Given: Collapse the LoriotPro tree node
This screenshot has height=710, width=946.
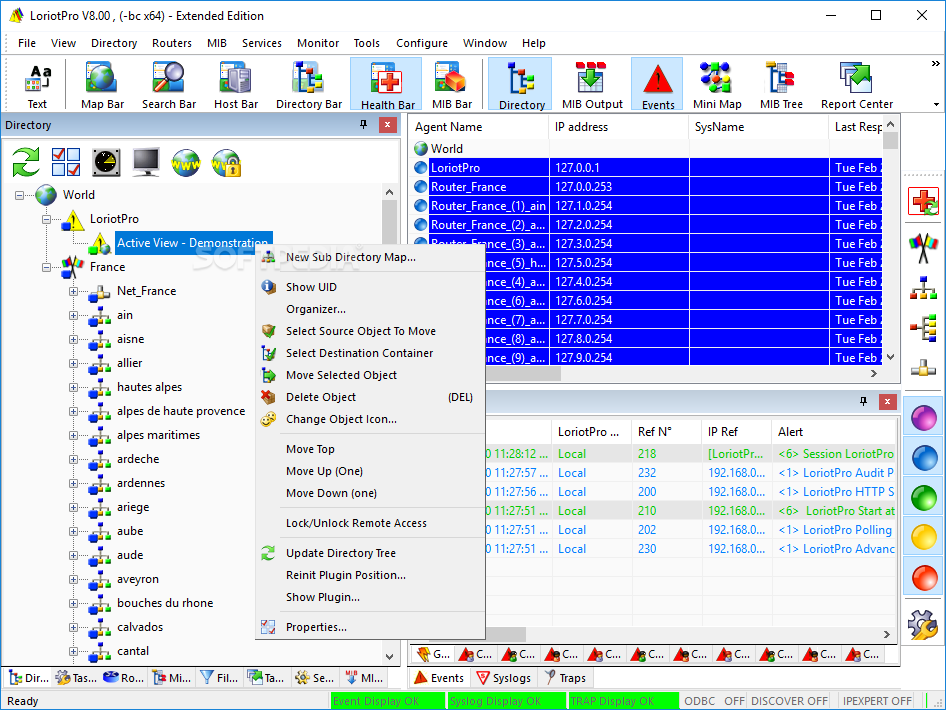Looking at the screenshot, I should click(x=46, y=219).
